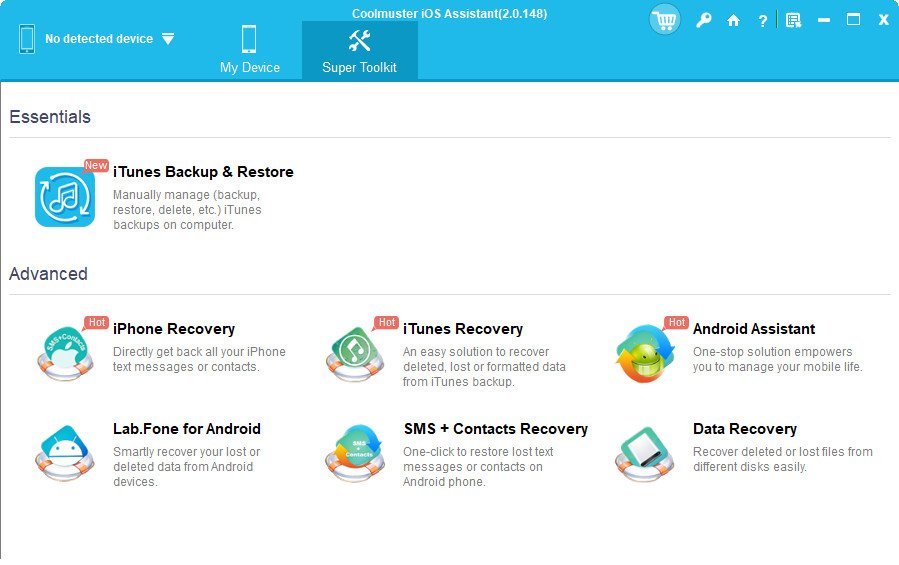
Task: Click the Lab.Fone for Android title
Action: tap(187, 428)
